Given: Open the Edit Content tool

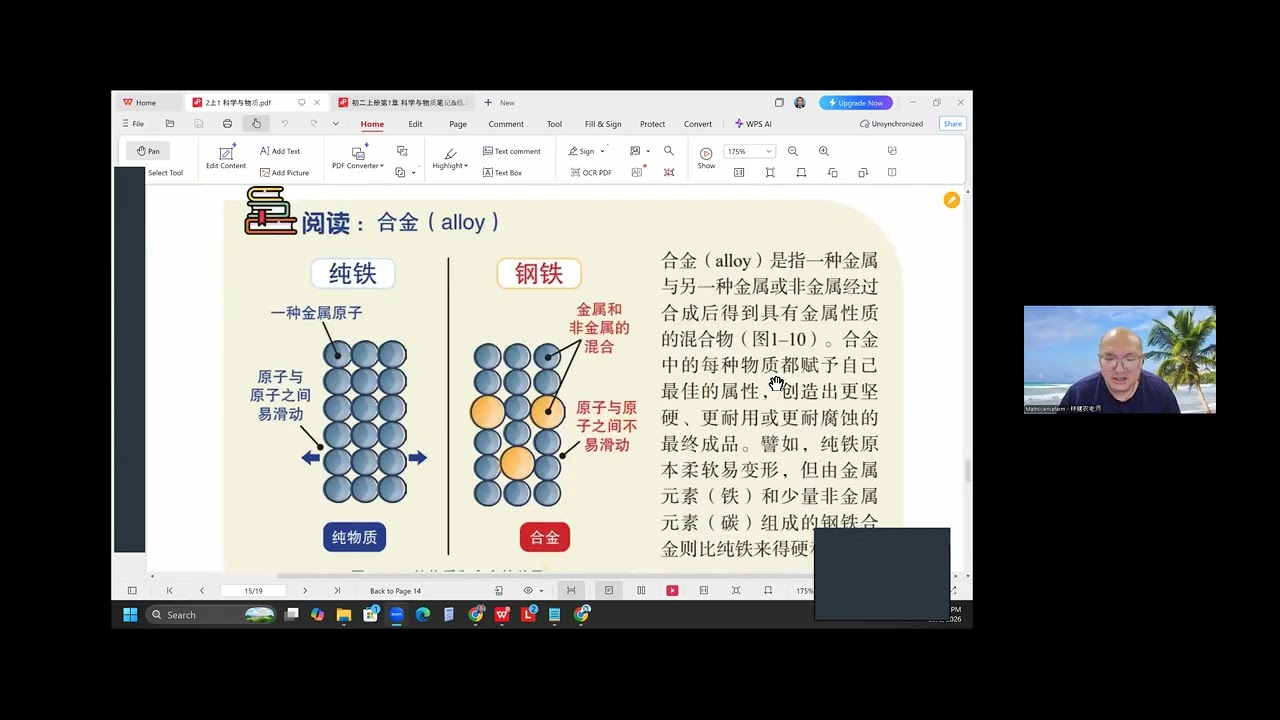Looking at the screenshot, I should pos(226,157).
